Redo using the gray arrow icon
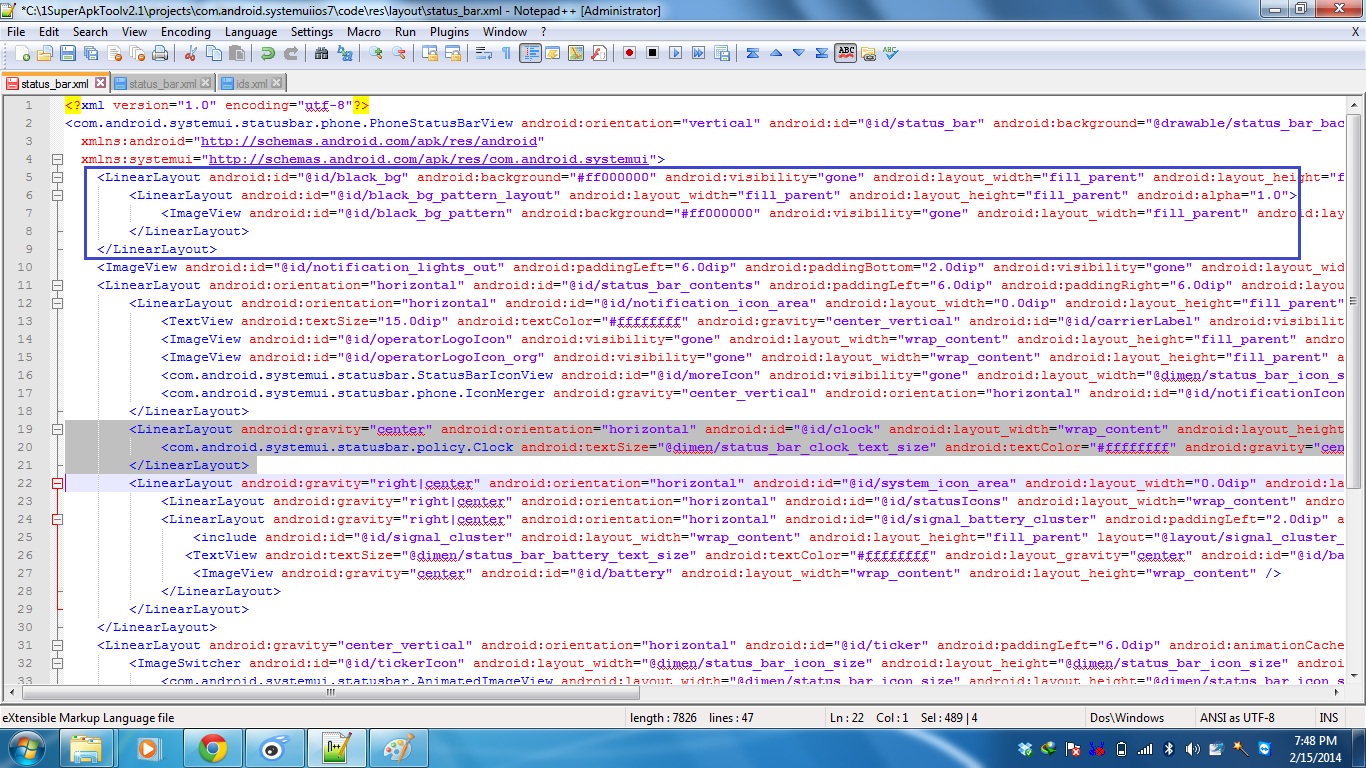This screenshot has width=1366, height=768. 290,53
